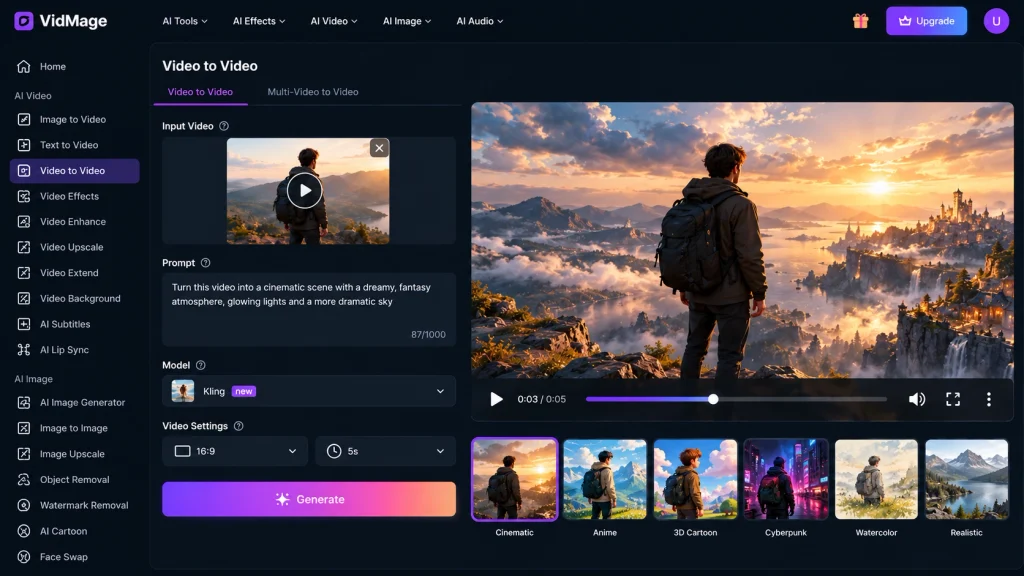This screenshot has height=576, width=1024.
Task: Click the Image Upscale sidebar icon
Action: 24,454
